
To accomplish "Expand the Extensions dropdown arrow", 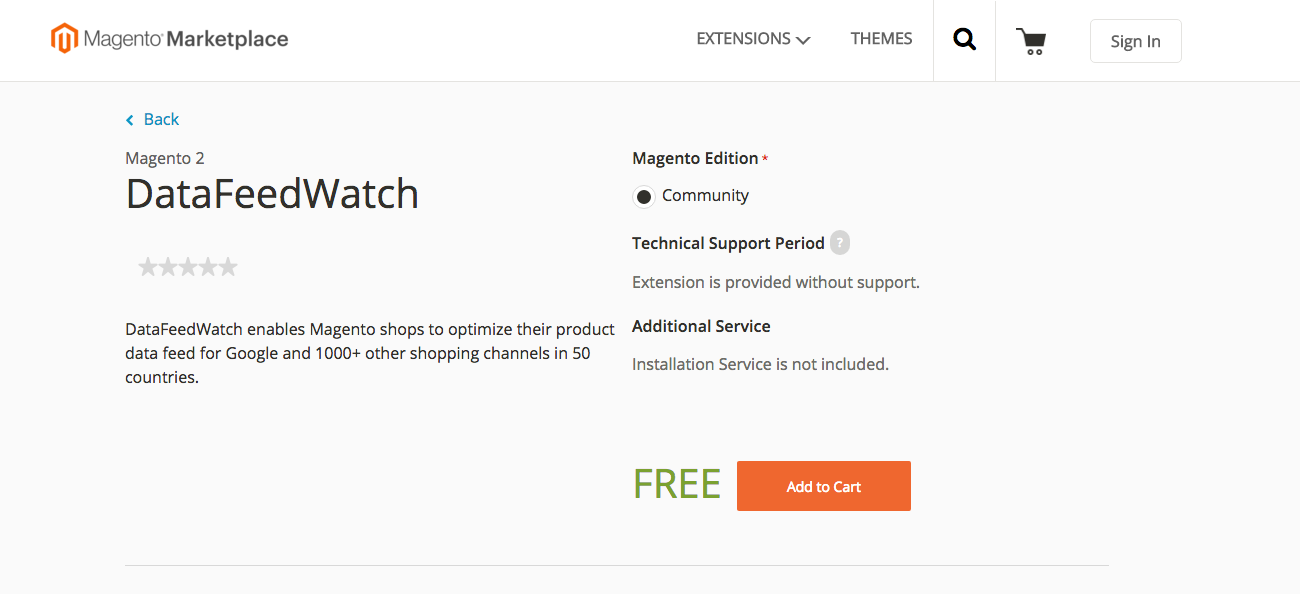I will 803,40.
